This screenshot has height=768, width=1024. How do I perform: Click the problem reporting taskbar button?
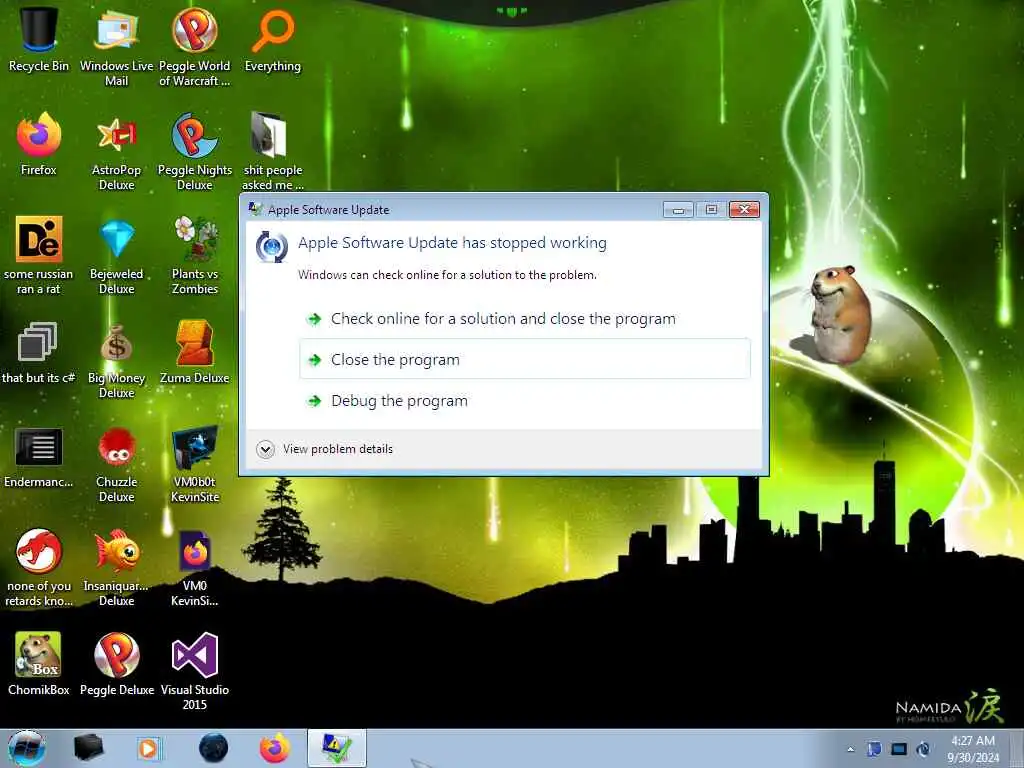[x=337, y=748]
